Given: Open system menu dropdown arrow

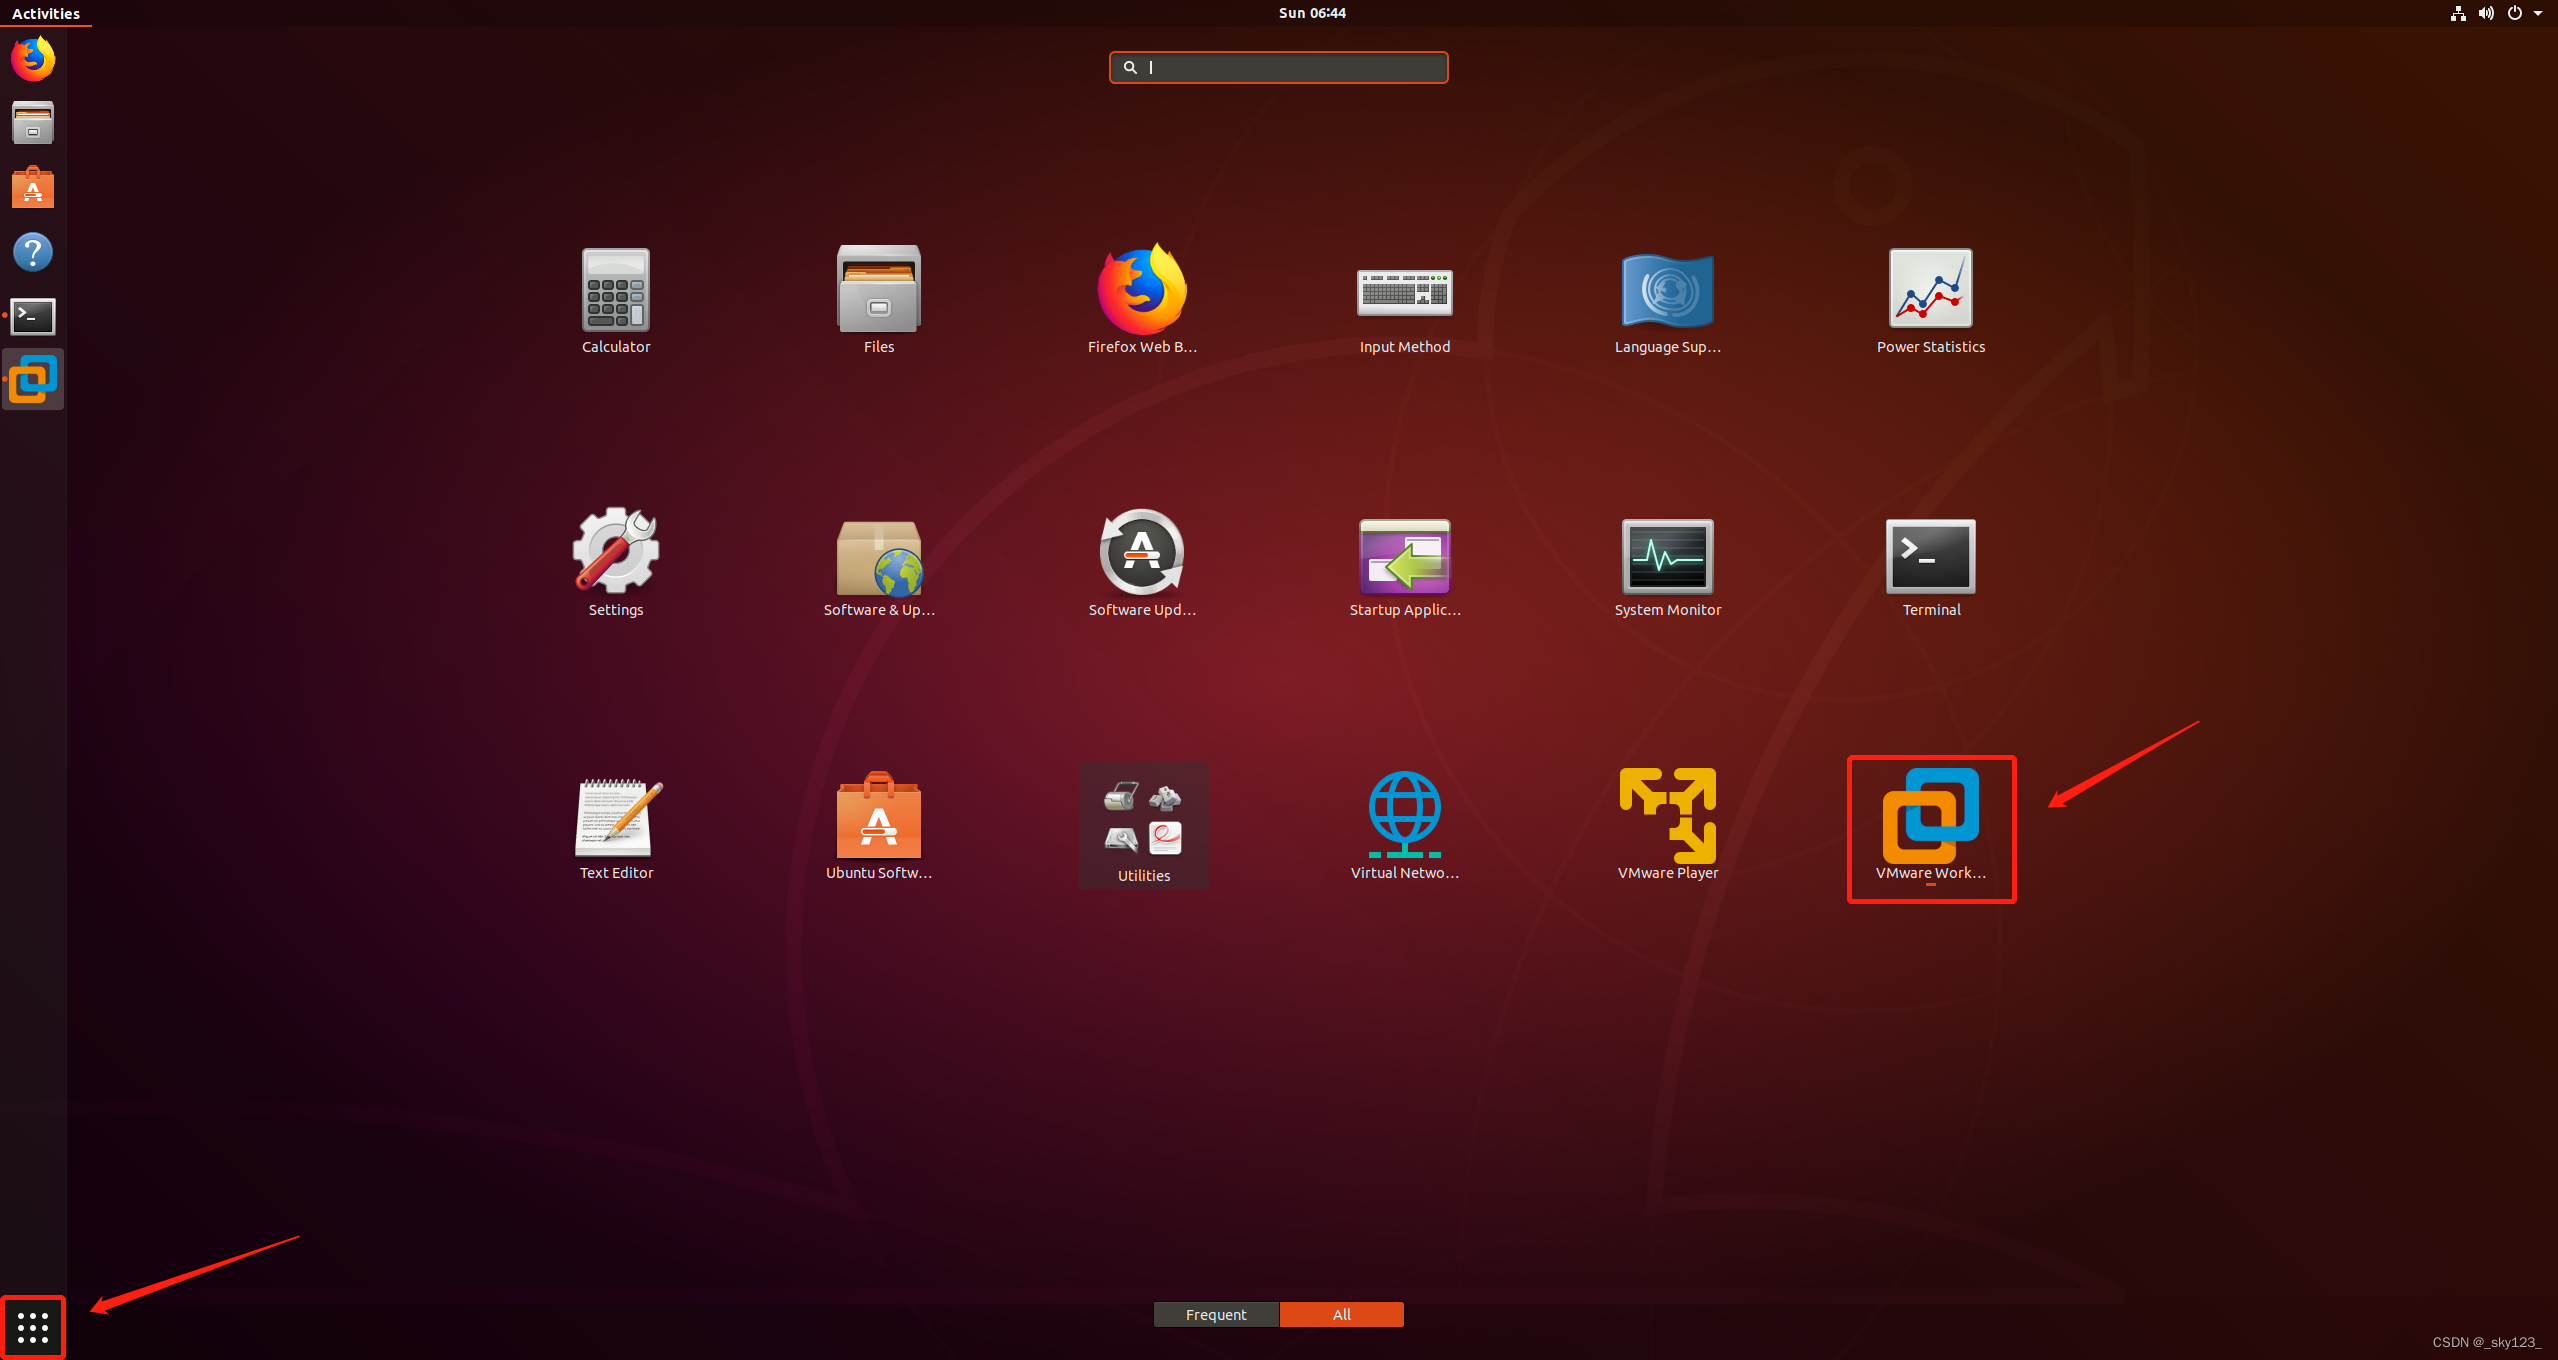Looking at the screenshot, I should coord(2538,13).
